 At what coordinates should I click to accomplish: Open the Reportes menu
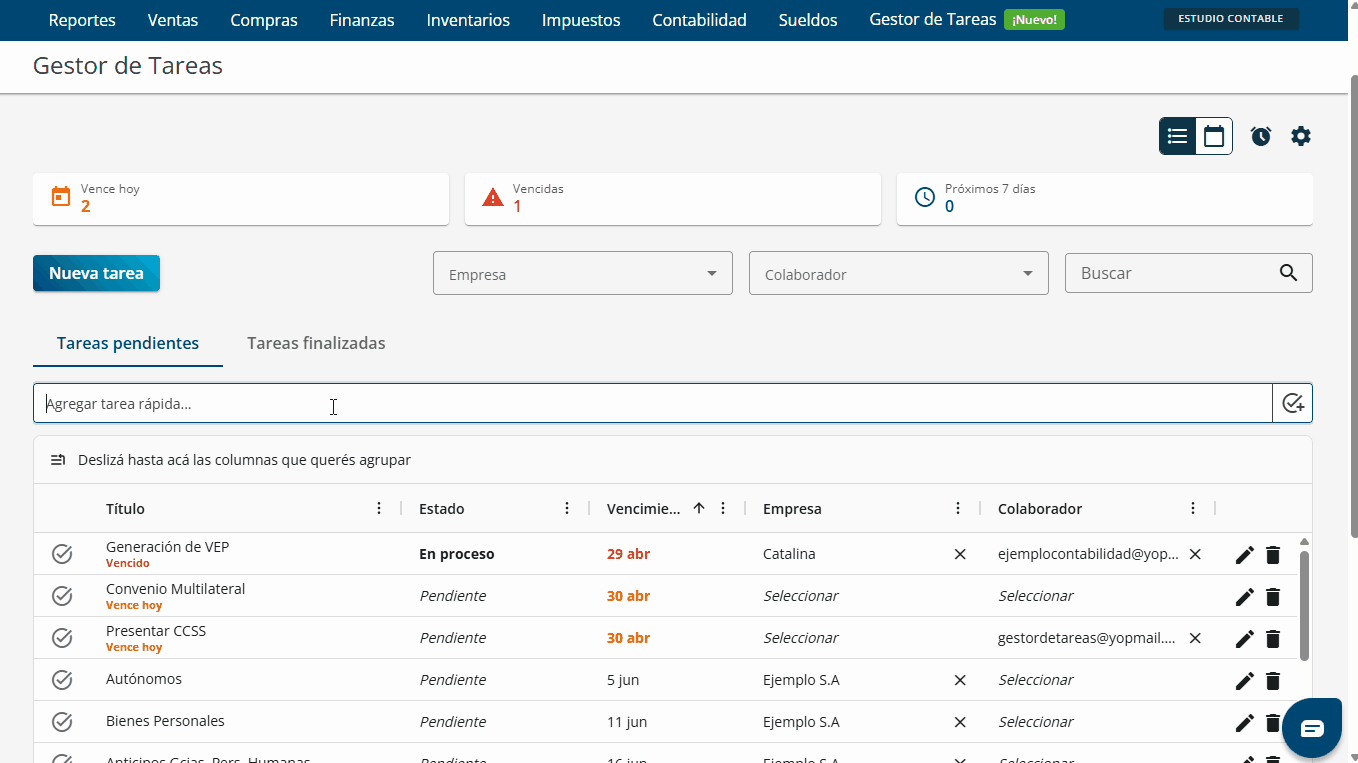point(82,20)
